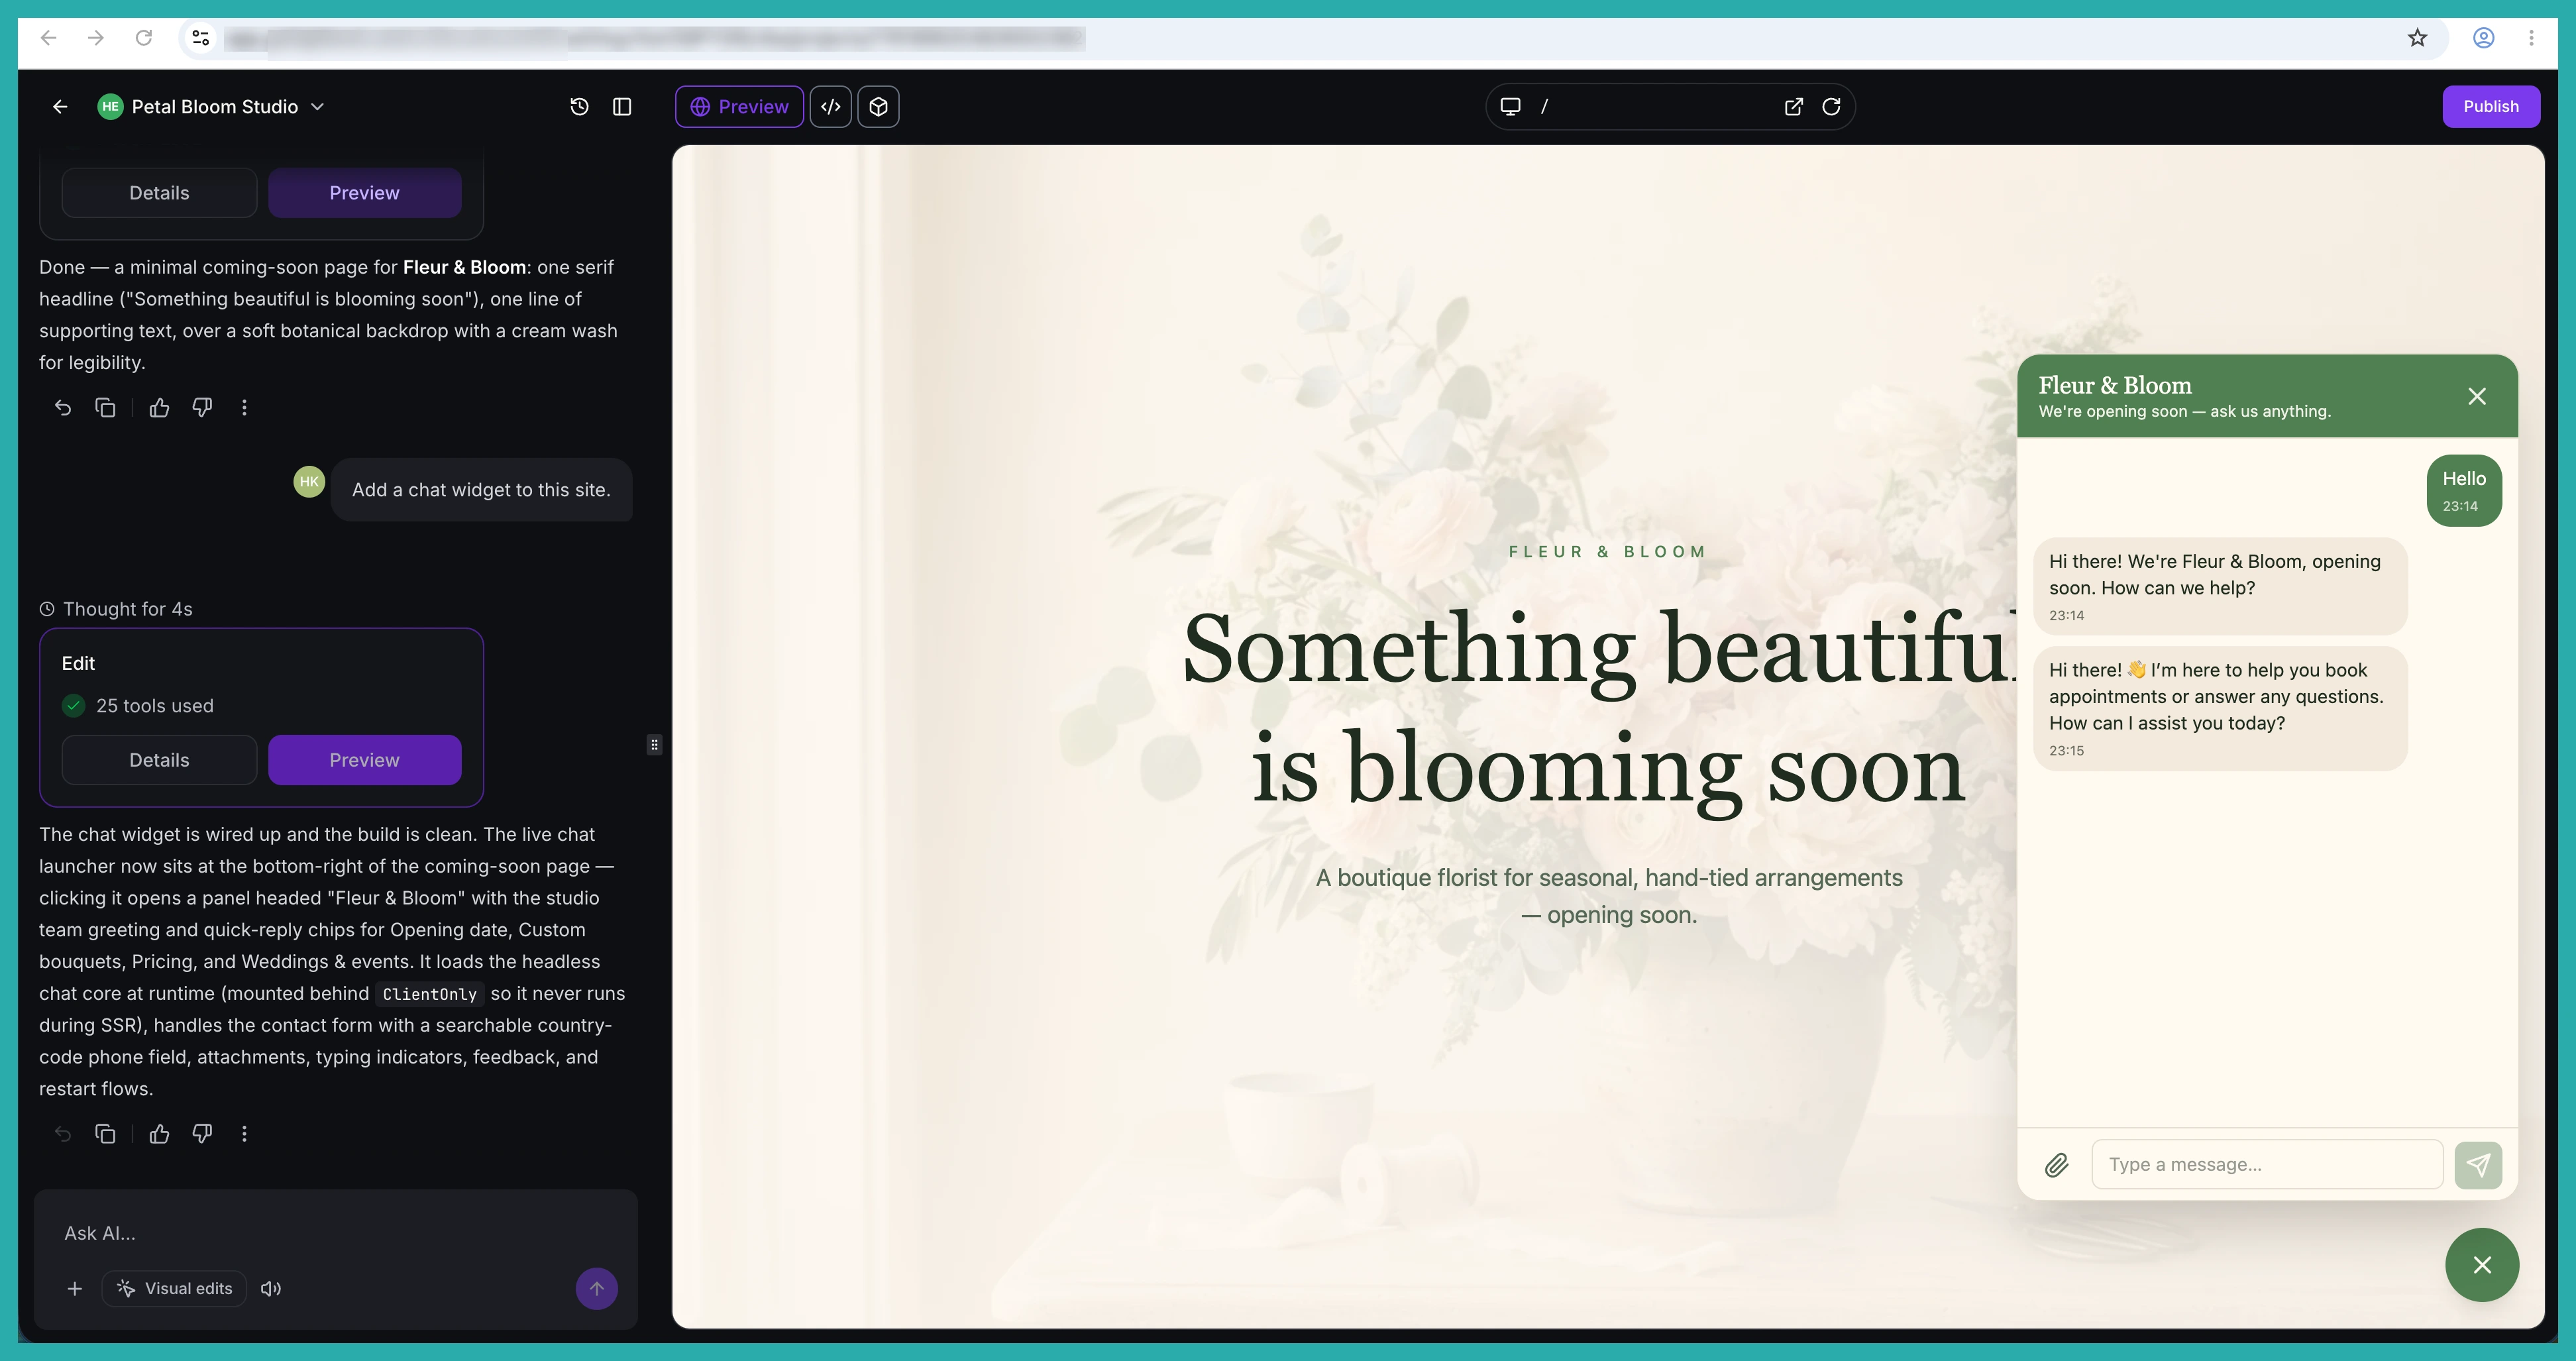The width and height of the screenshot is (2576, 1361).
Task: Enable Visual edits mode
Action: click(174, 1289)
